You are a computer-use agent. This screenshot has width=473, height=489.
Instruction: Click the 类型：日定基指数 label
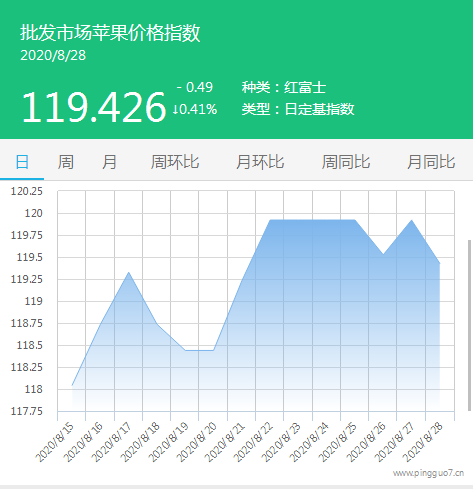click(298, 109)
